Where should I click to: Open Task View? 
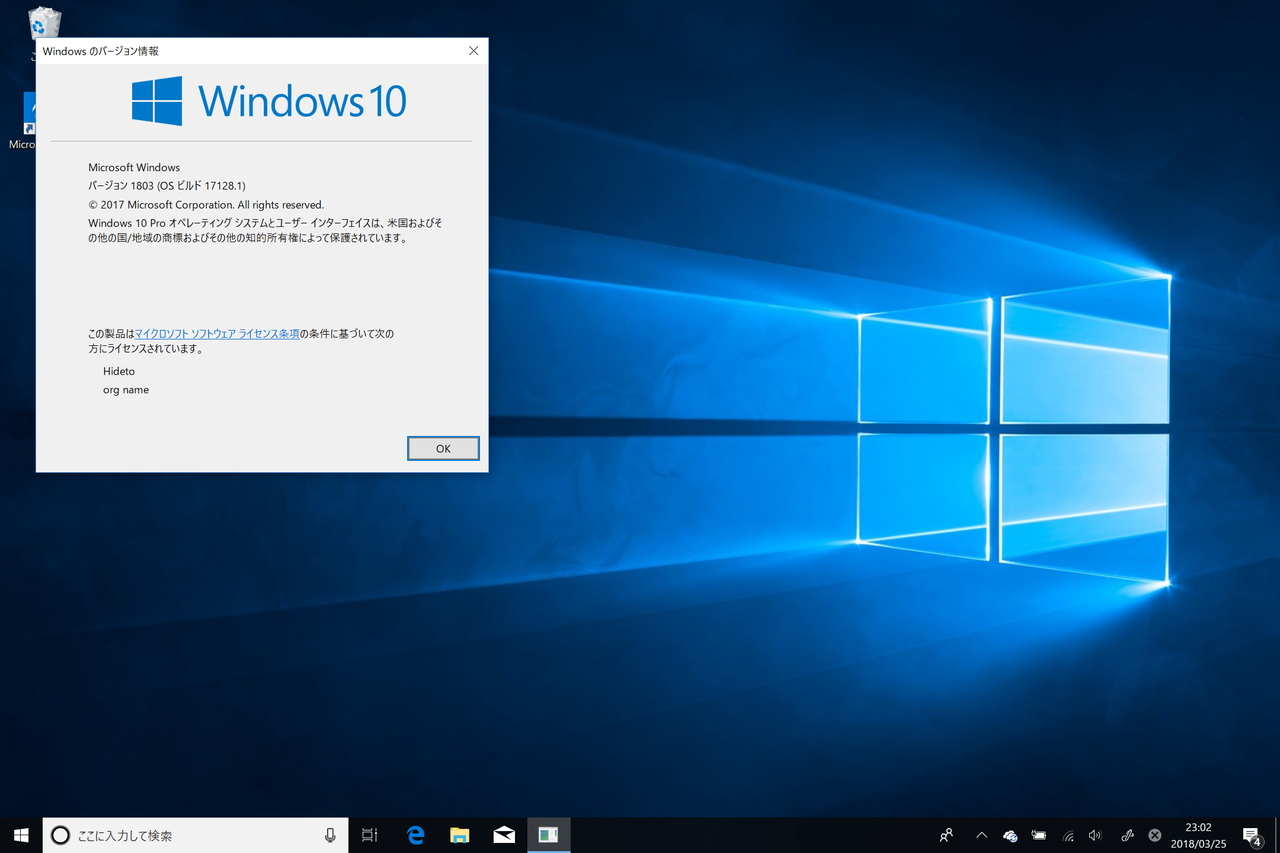pyautogui.click(x=369, y=835)
